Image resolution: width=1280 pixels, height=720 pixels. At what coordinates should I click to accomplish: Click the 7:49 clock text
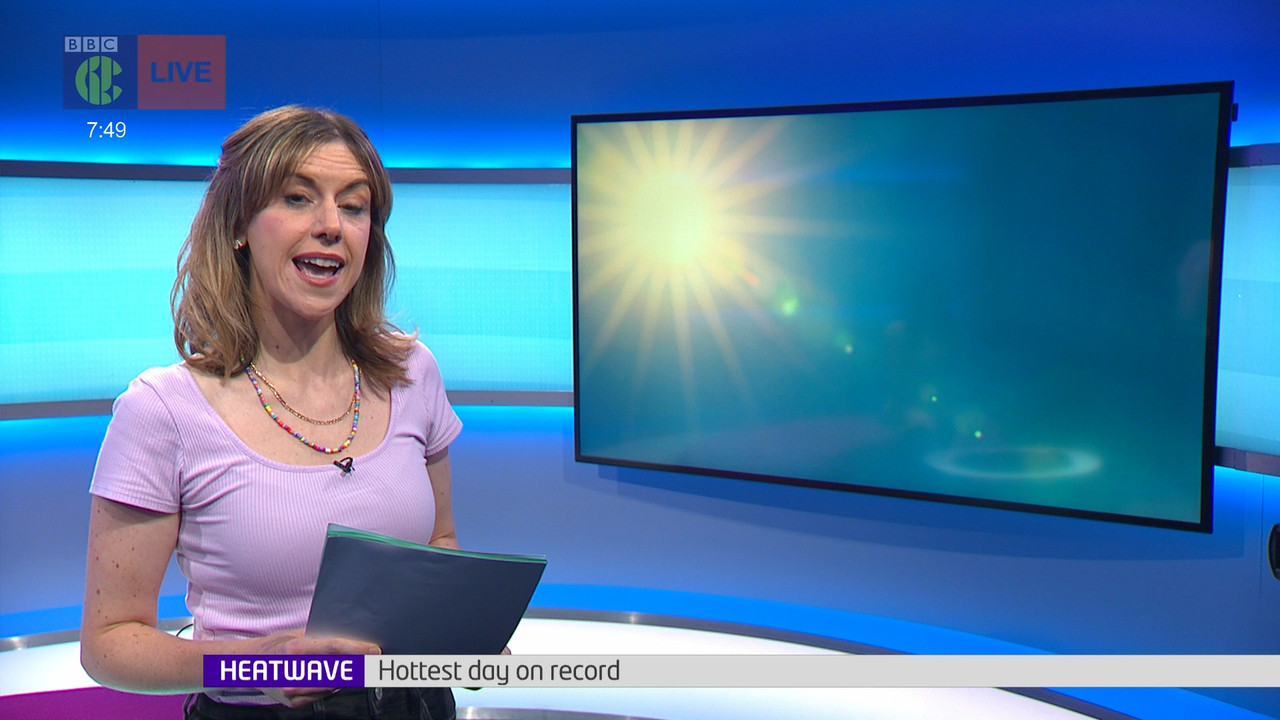[106, 130]
